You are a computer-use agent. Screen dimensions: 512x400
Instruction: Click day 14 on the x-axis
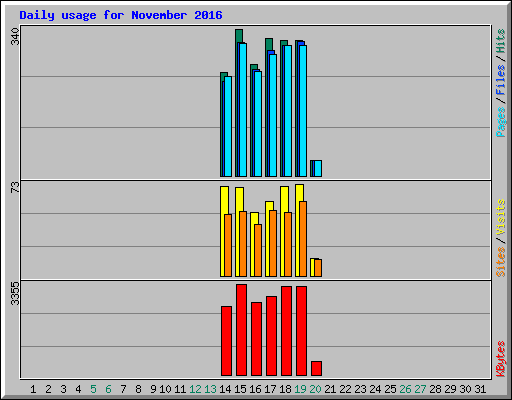[x=225, y=389]
